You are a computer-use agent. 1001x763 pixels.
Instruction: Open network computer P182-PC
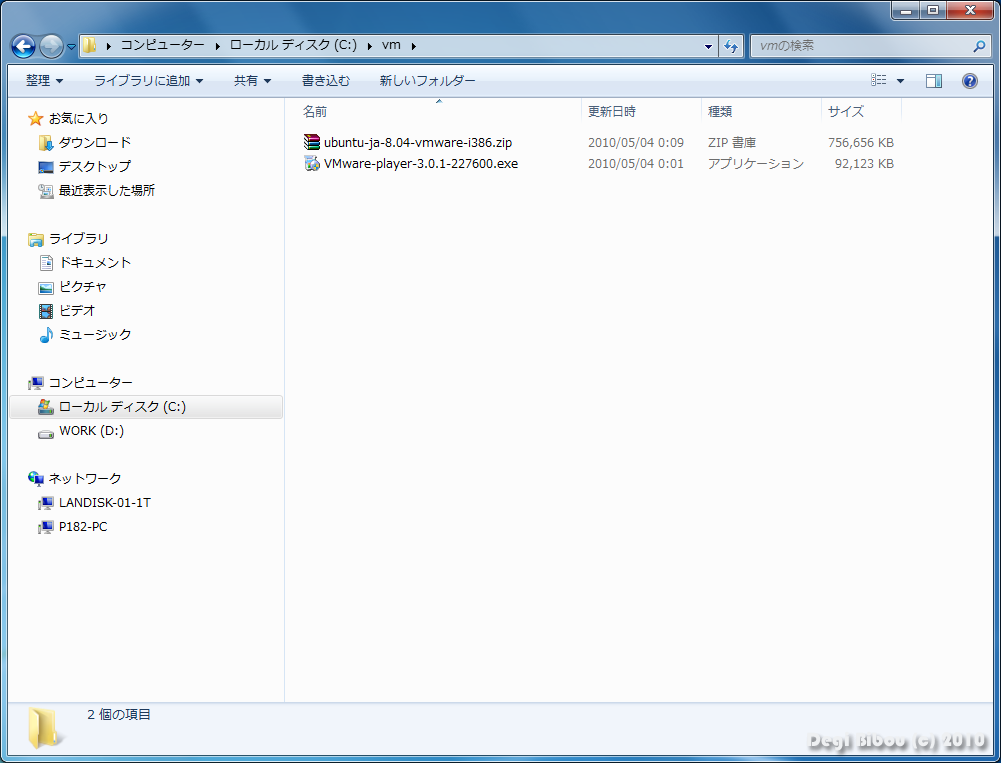tap(83, 527)
